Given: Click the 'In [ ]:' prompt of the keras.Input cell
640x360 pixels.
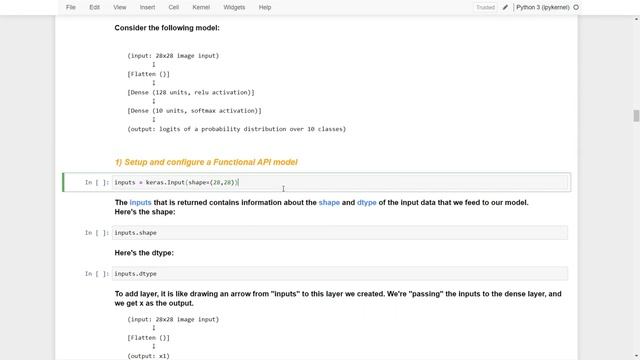Looking at the screenshot, I should [x=97, y=182].
